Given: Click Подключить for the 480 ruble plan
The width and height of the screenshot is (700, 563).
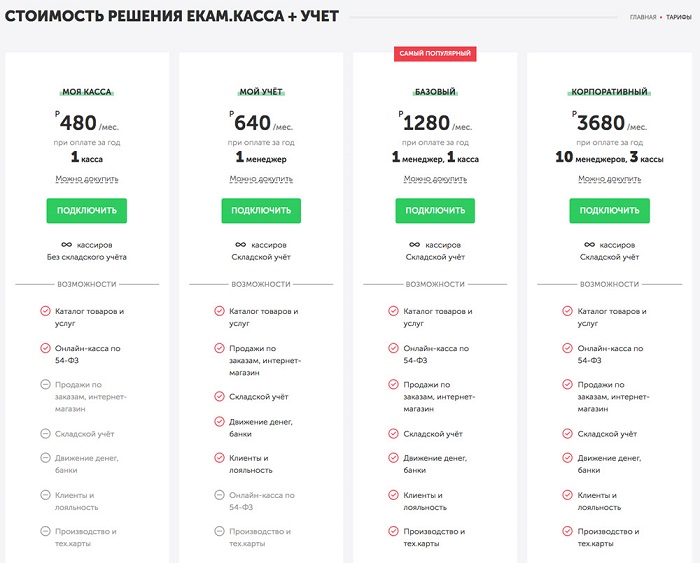Looking at the screenshot, I should click(x=87, y=211).
